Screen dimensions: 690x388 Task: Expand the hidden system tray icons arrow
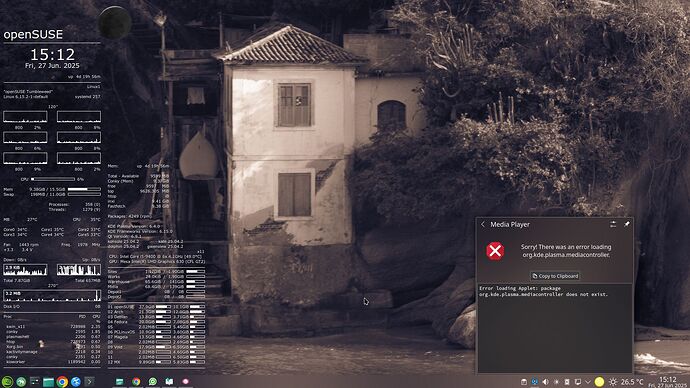(587, 382)
